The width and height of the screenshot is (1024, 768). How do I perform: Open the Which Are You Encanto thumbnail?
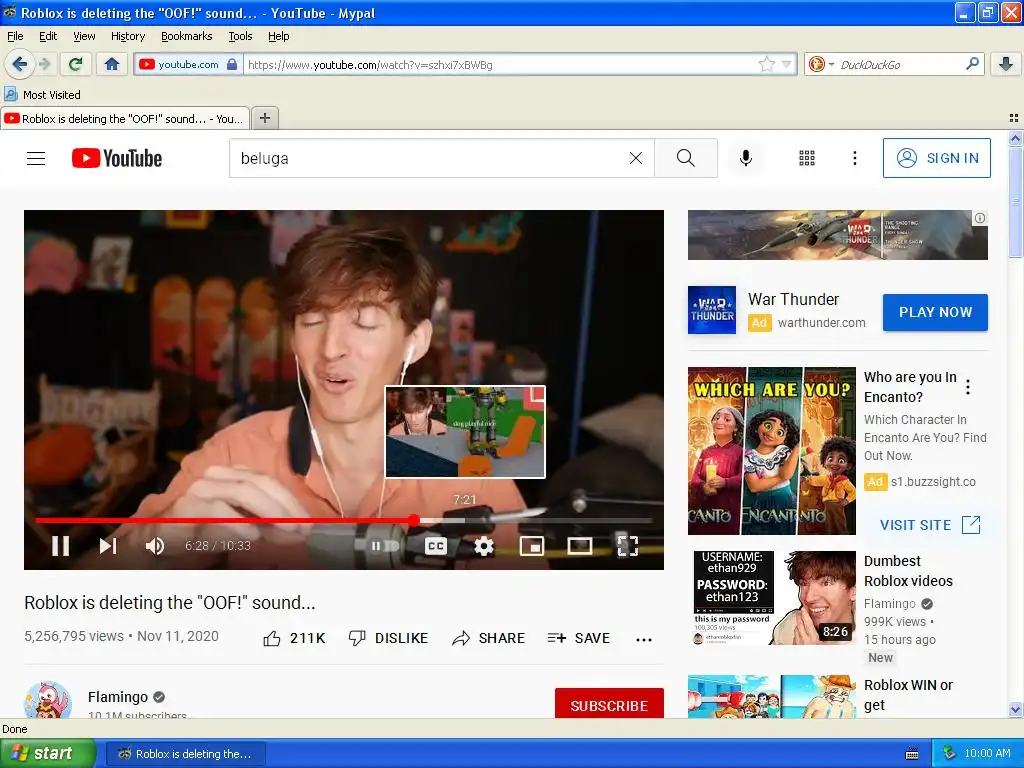[771, 451]
